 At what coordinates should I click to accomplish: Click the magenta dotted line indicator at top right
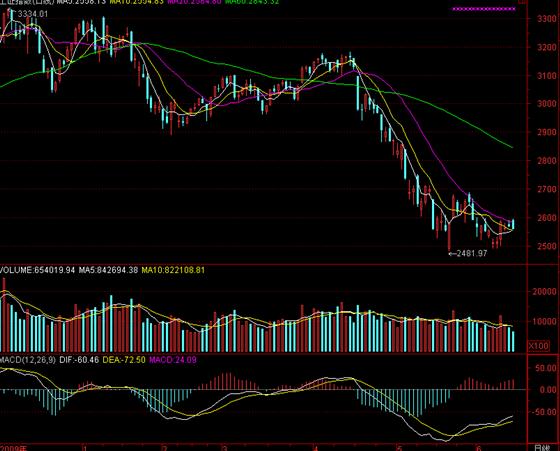(484, 9)
